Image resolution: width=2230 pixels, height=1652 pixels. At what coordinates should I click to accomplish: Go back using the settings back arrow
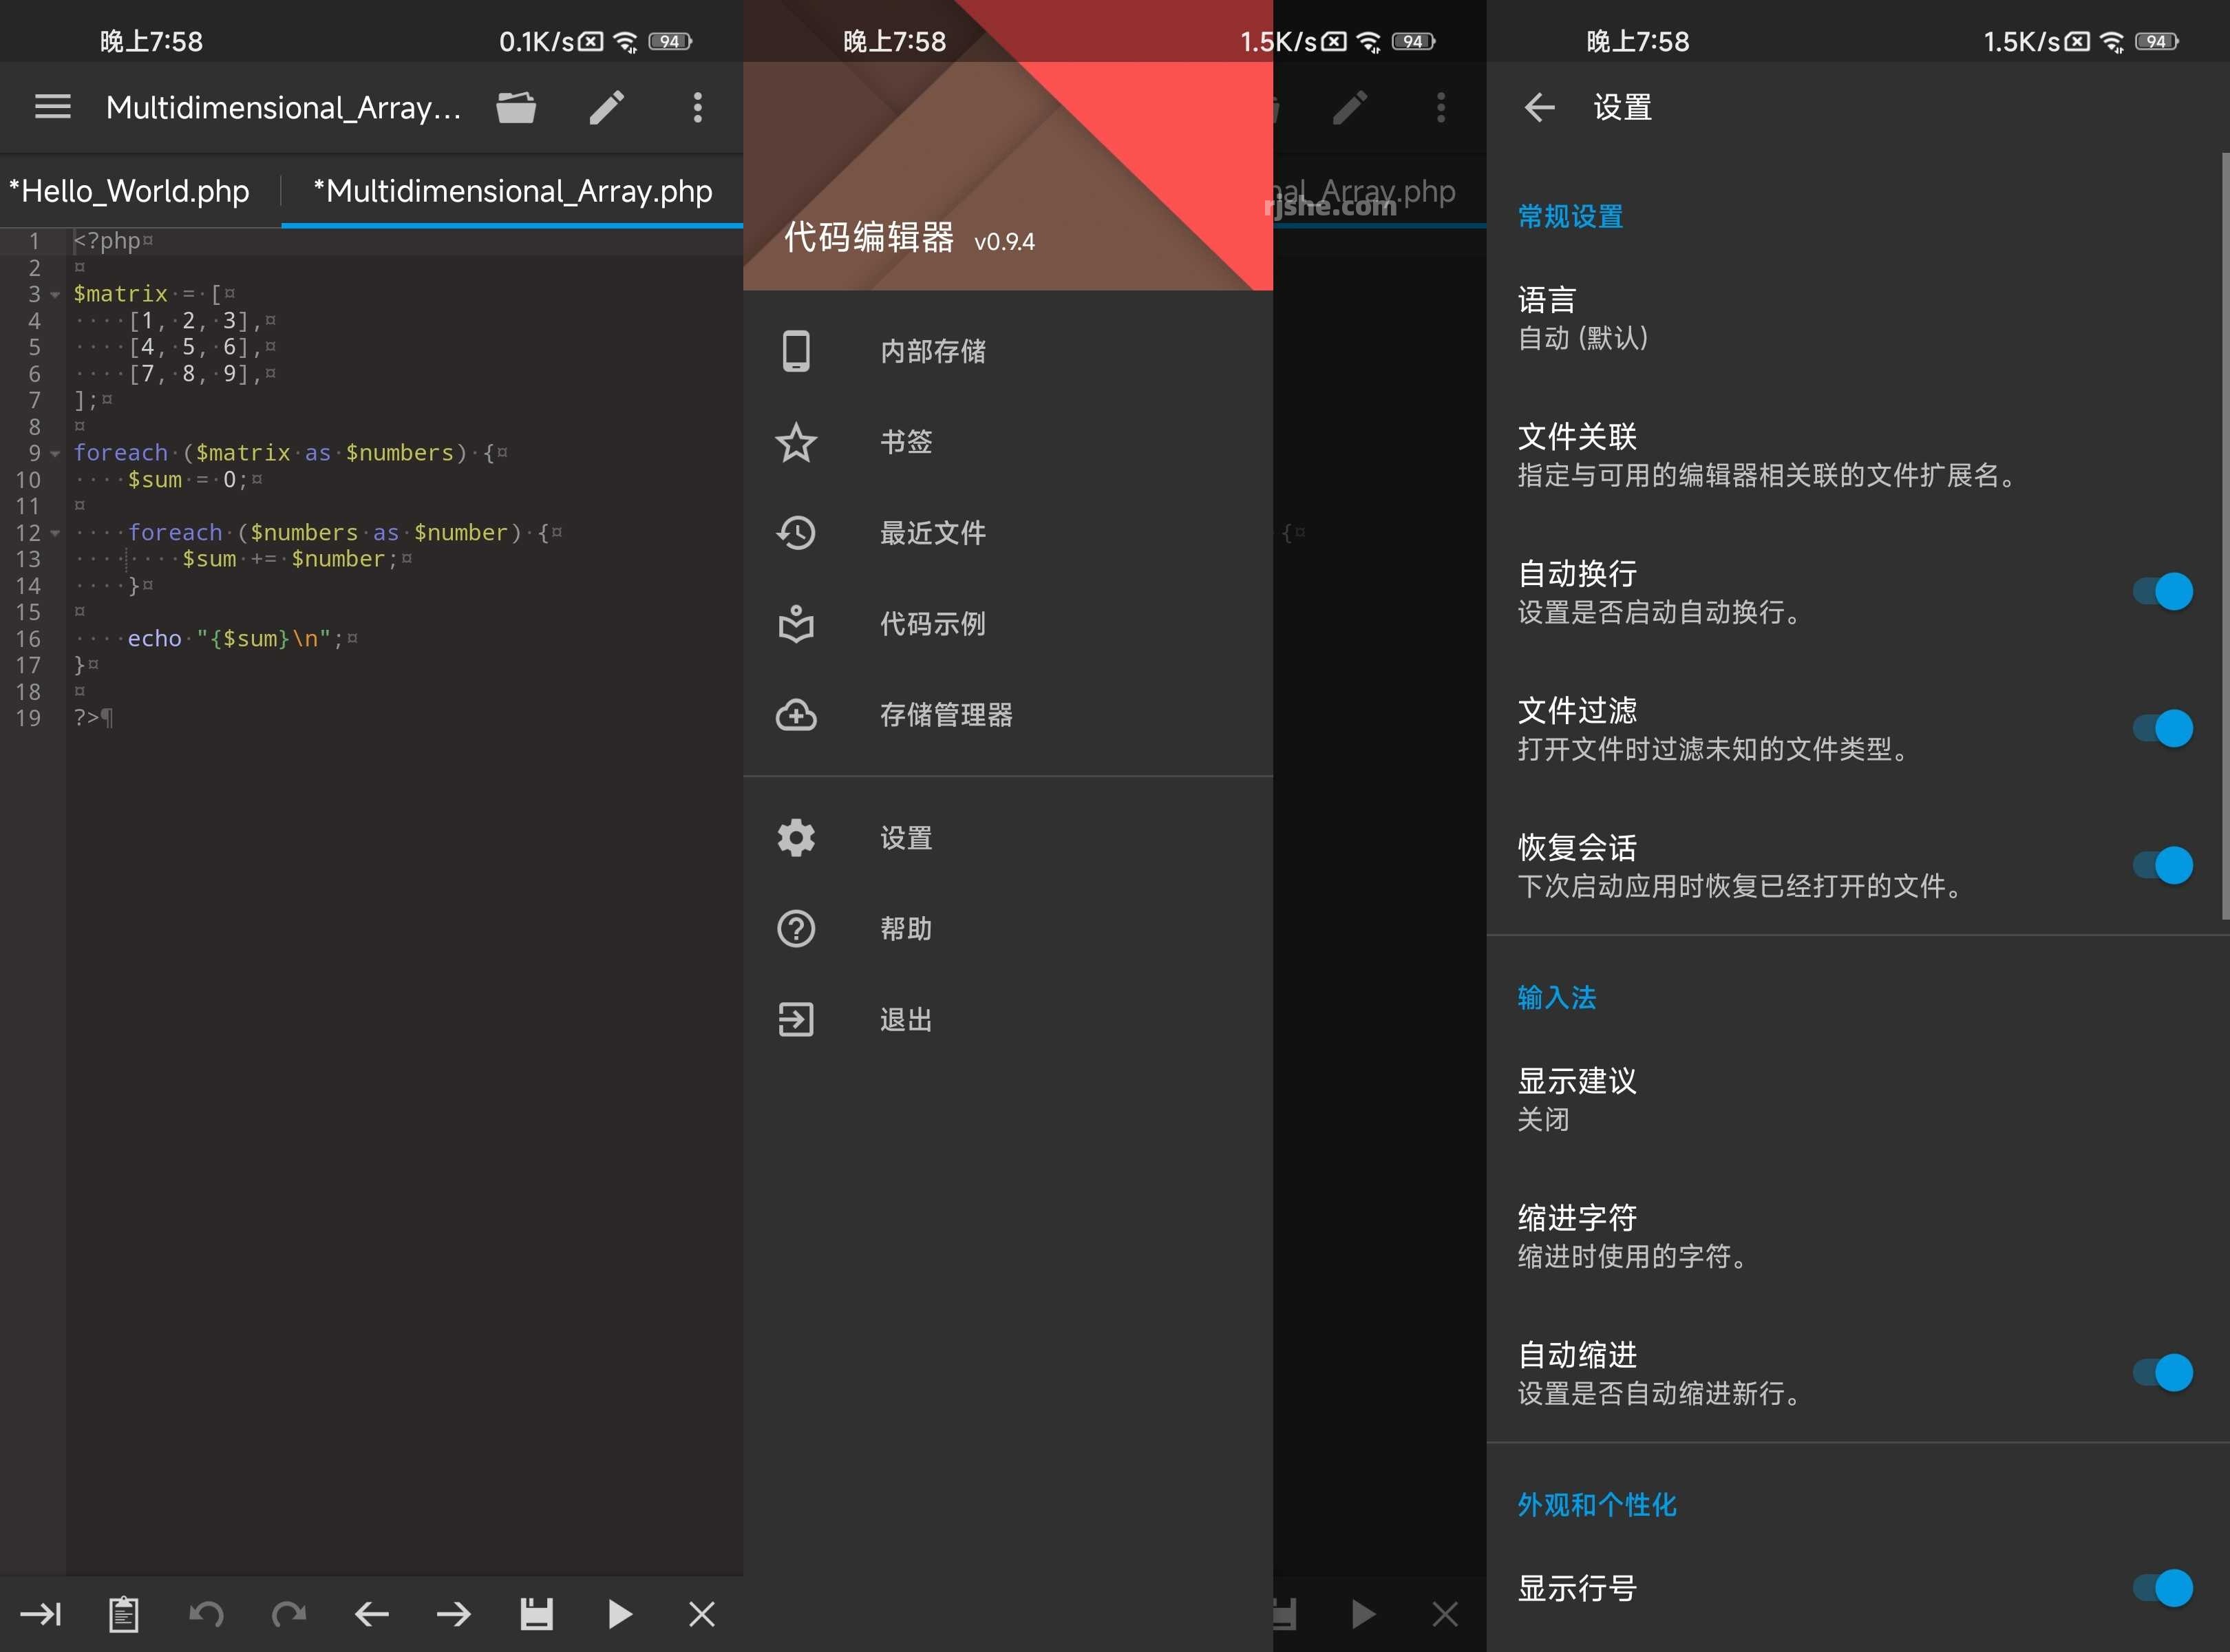1538,107
